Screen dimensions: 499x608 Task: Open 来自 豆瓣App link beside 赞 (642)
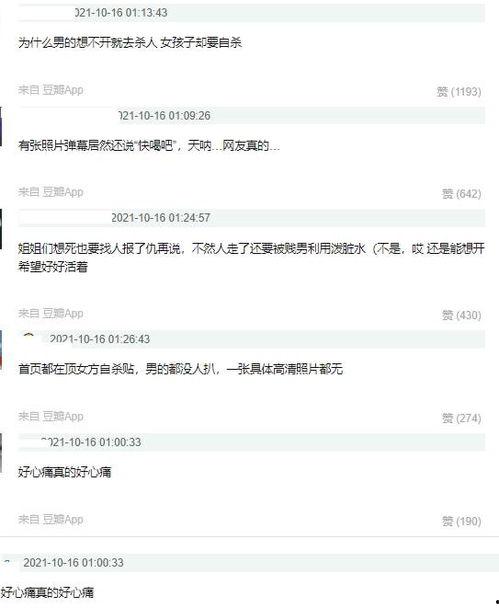click(x=51, y=192)
